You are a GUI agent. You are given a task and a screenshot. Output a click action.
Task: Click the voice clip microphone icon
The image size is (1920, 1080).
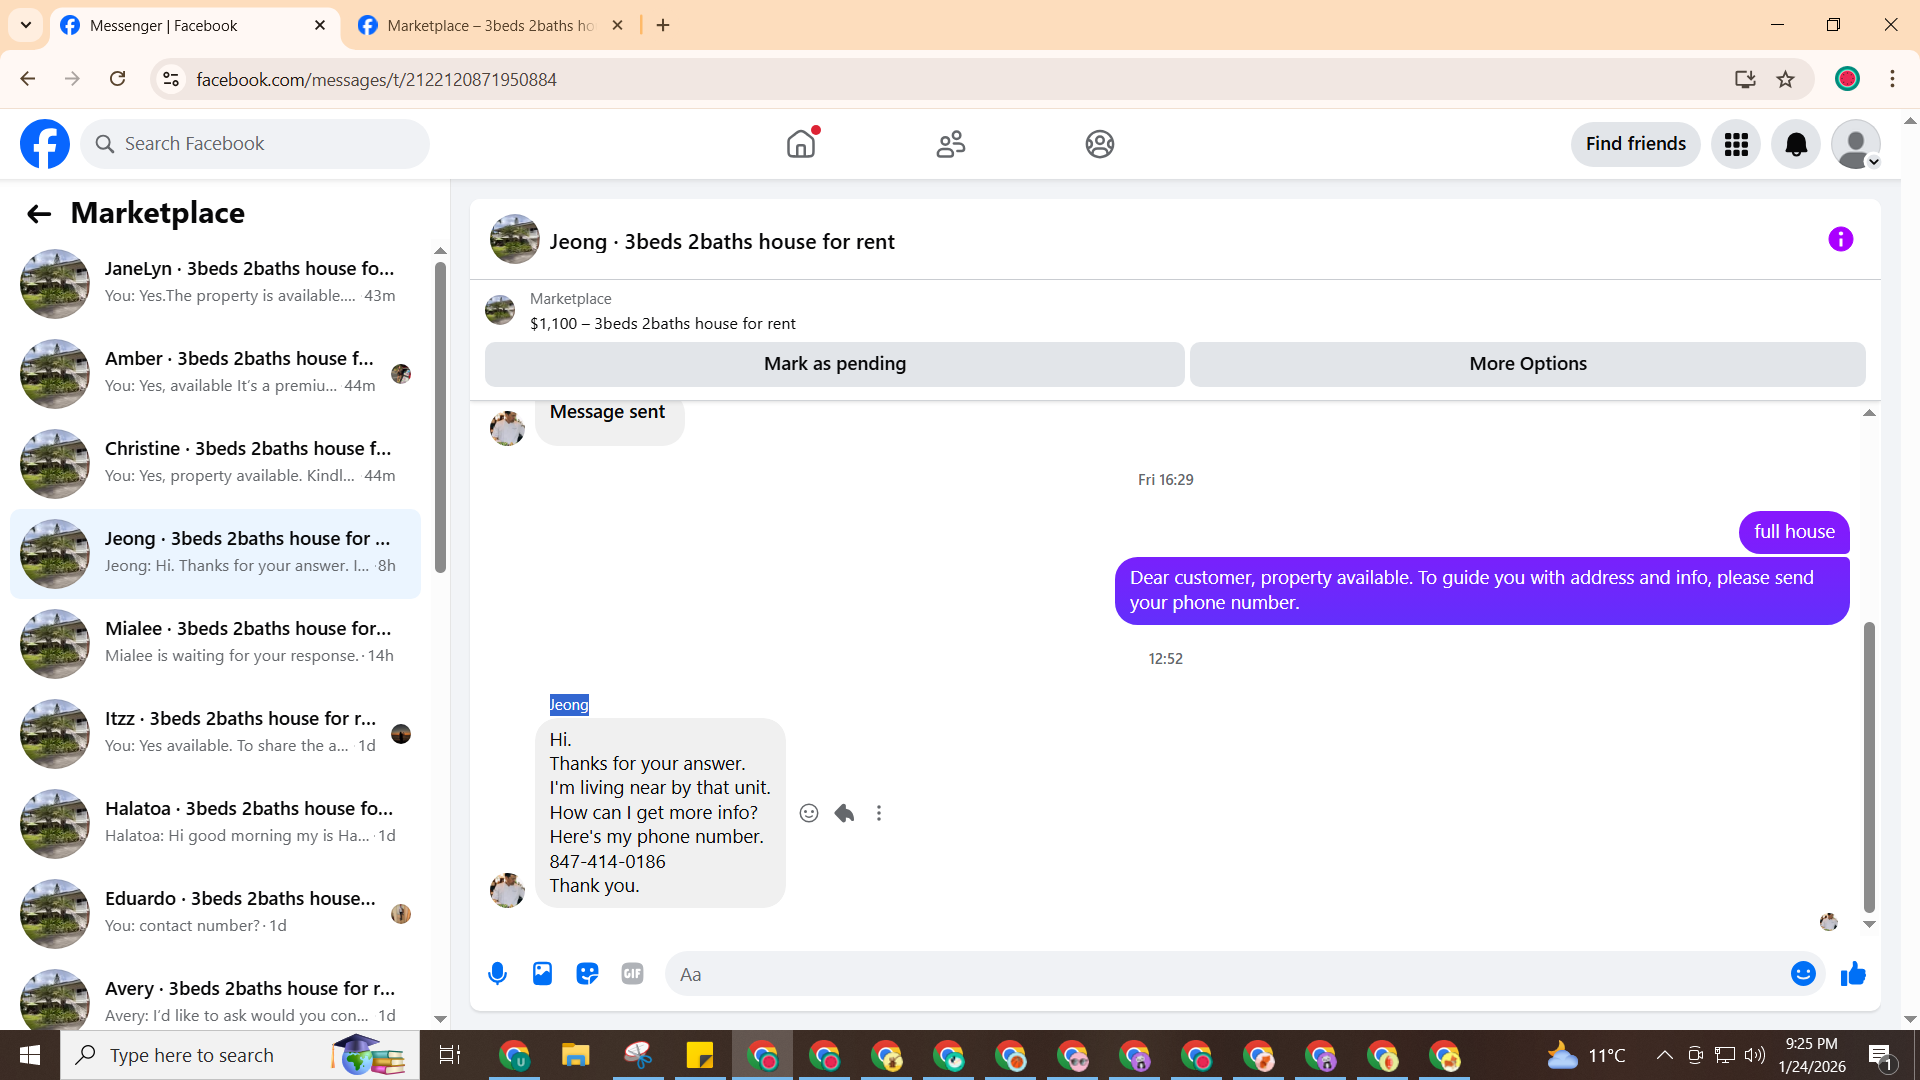tap(497, 974)
